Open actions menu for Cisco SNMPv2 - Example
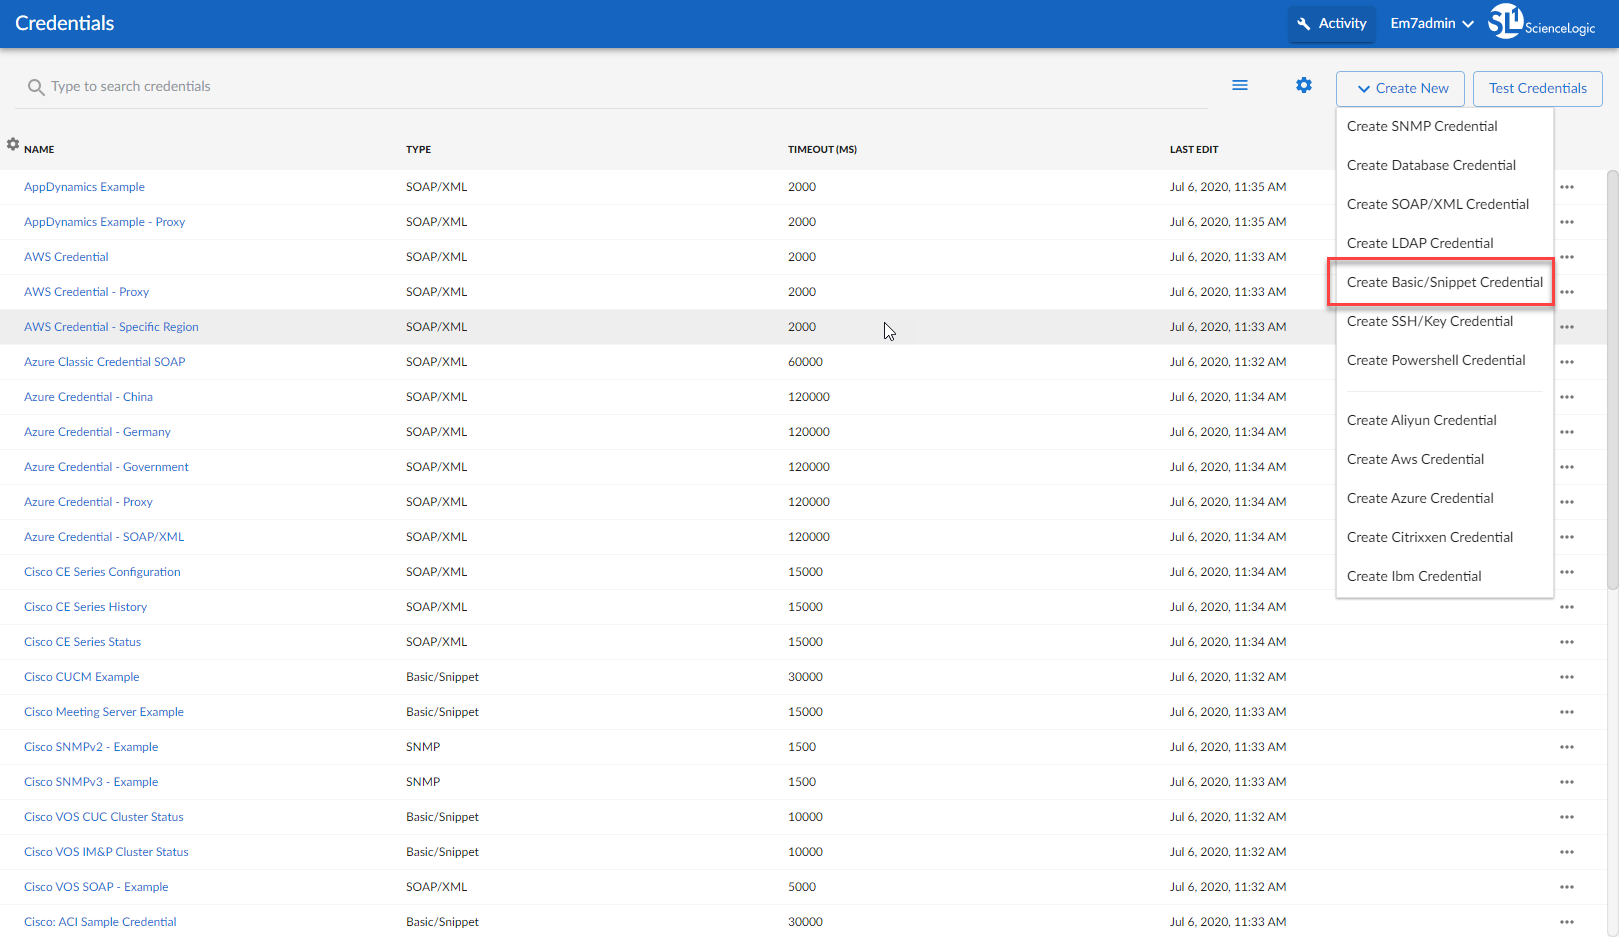The width and height of the screenshot is (1619, 937). (1567, 747)
